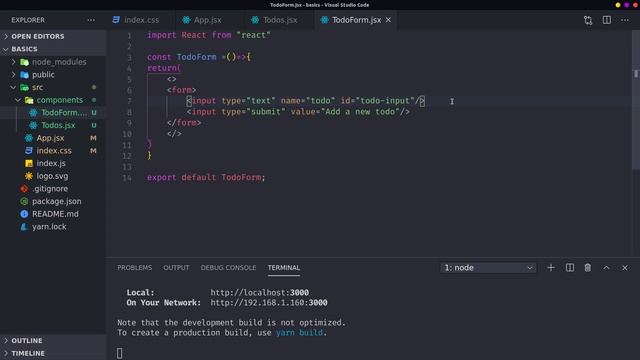640x360 pixels.
Task: Click the components folder icon
Action: 29,100
